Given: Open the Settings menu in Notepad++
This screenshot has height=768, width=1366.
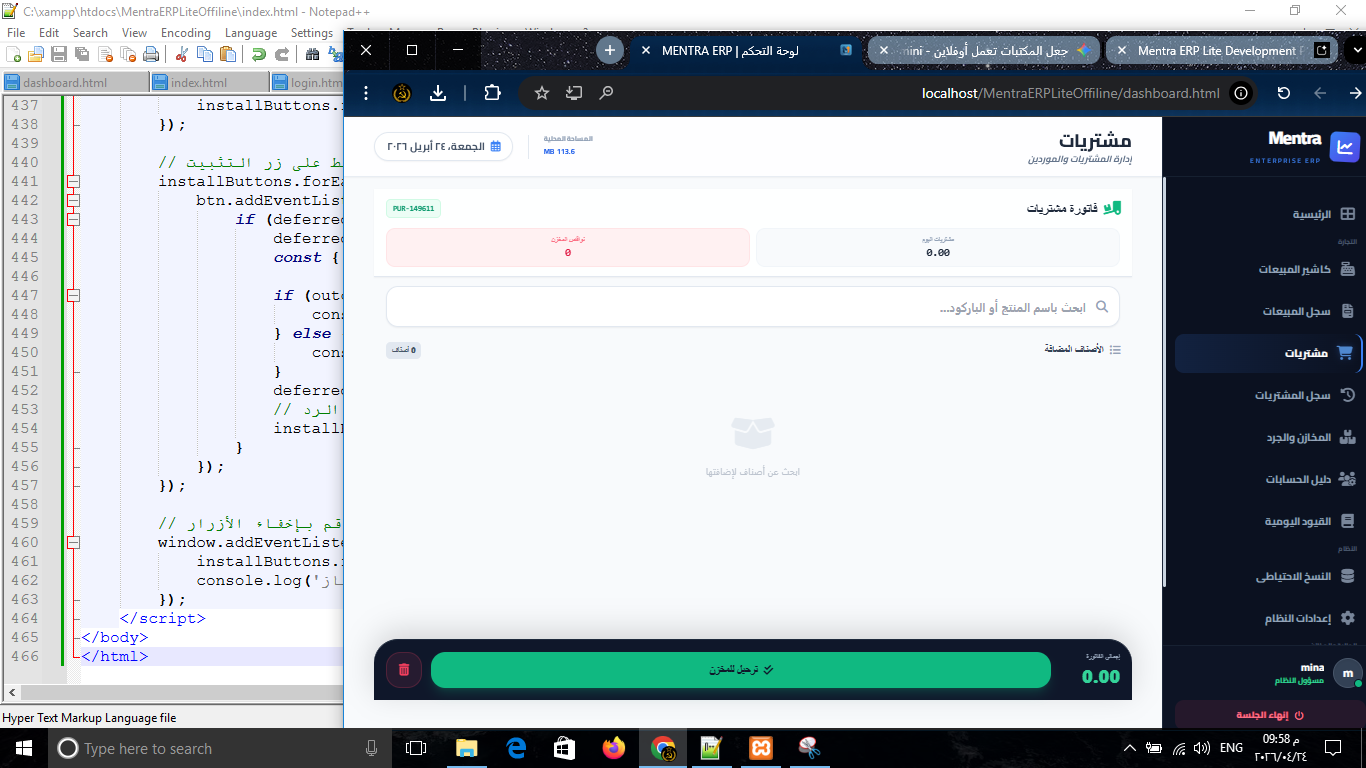Looking at the screenshot, I should point(312,32).
